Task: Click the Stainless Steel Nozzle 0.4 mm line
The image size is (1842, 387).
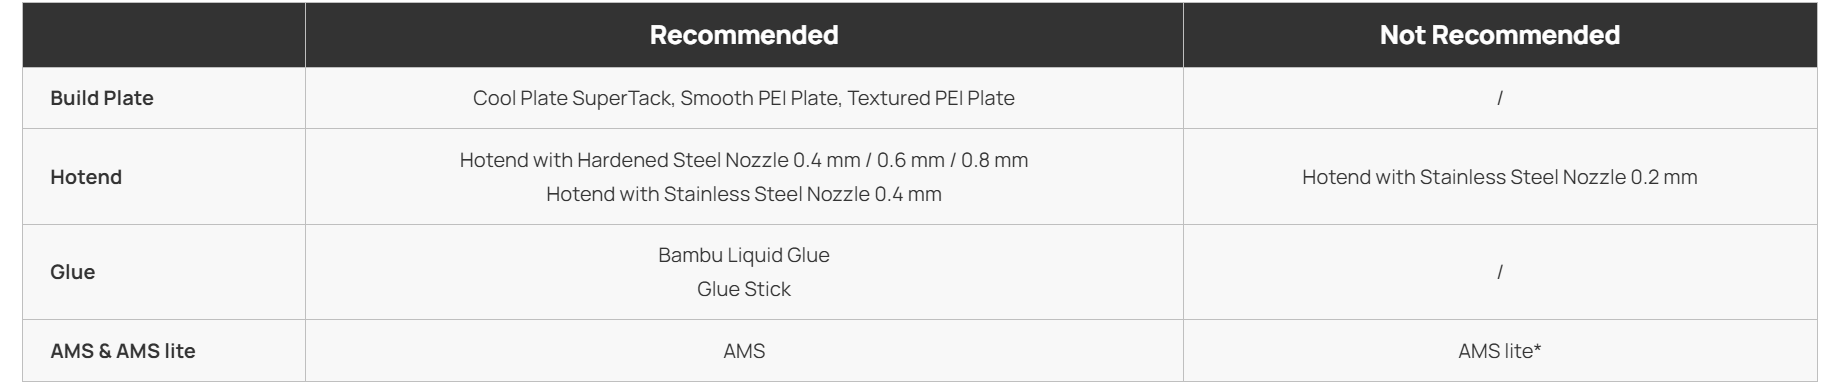Action: 744,194
